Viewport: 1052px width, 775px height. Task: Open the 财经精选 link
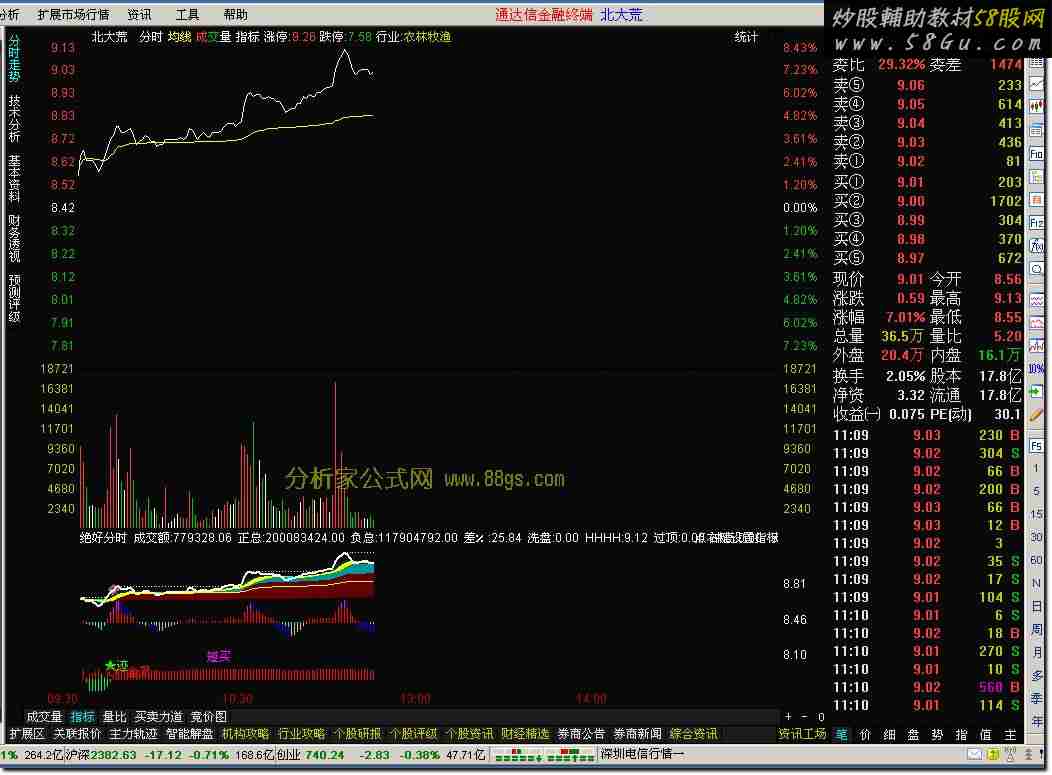(x=525, y=734)
